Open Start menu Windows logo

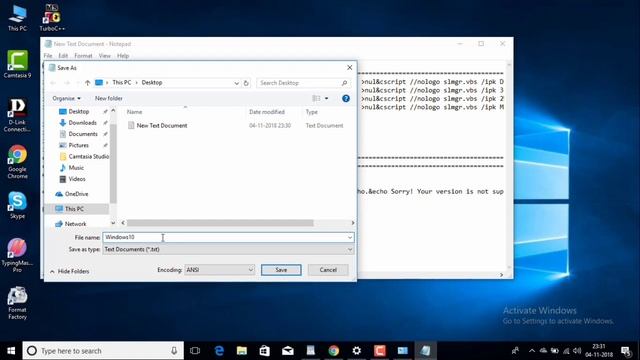(x=11, y=351)
